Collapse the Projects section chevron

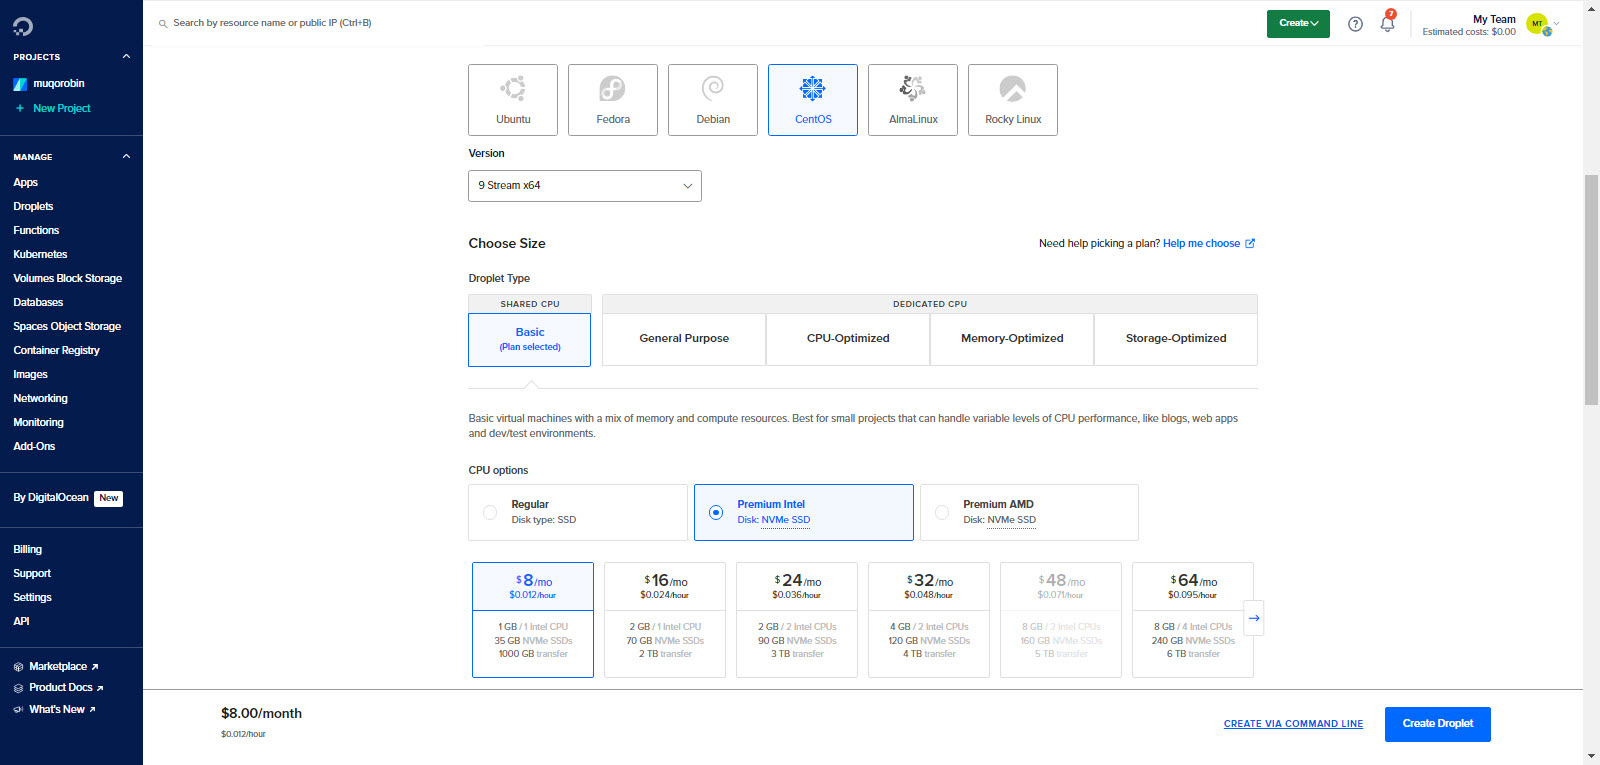(x=126, y=57)
